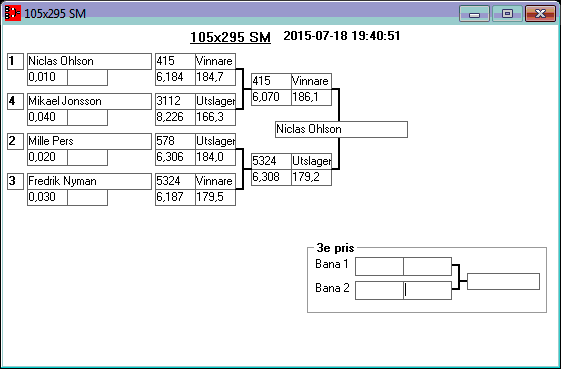Click the 6,070 final time cell
561x369 pixels.
271,98
